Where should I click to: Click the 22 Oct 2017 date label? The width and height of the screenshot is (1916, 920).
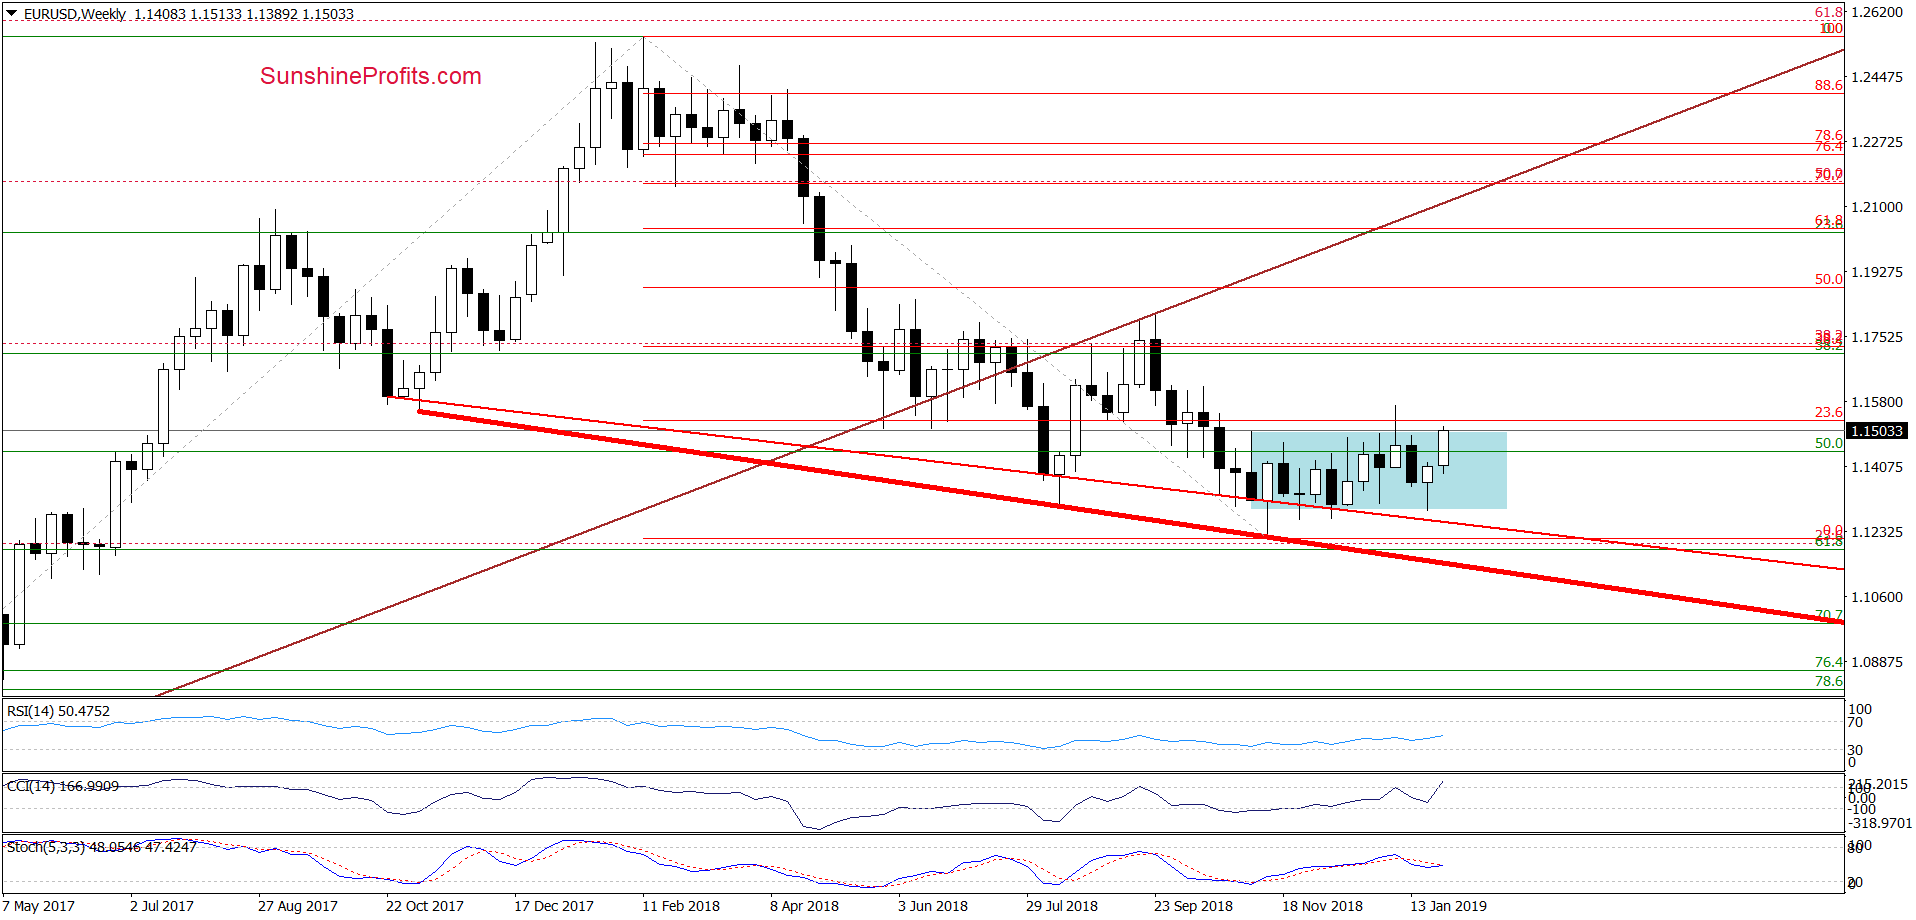point(425,906)
